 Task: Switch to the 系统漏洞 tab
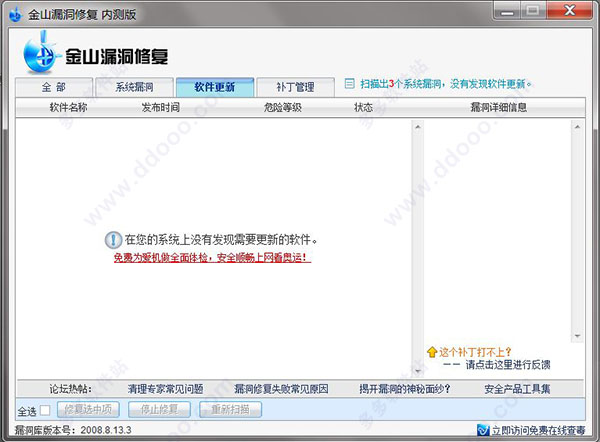click(134, 87)
